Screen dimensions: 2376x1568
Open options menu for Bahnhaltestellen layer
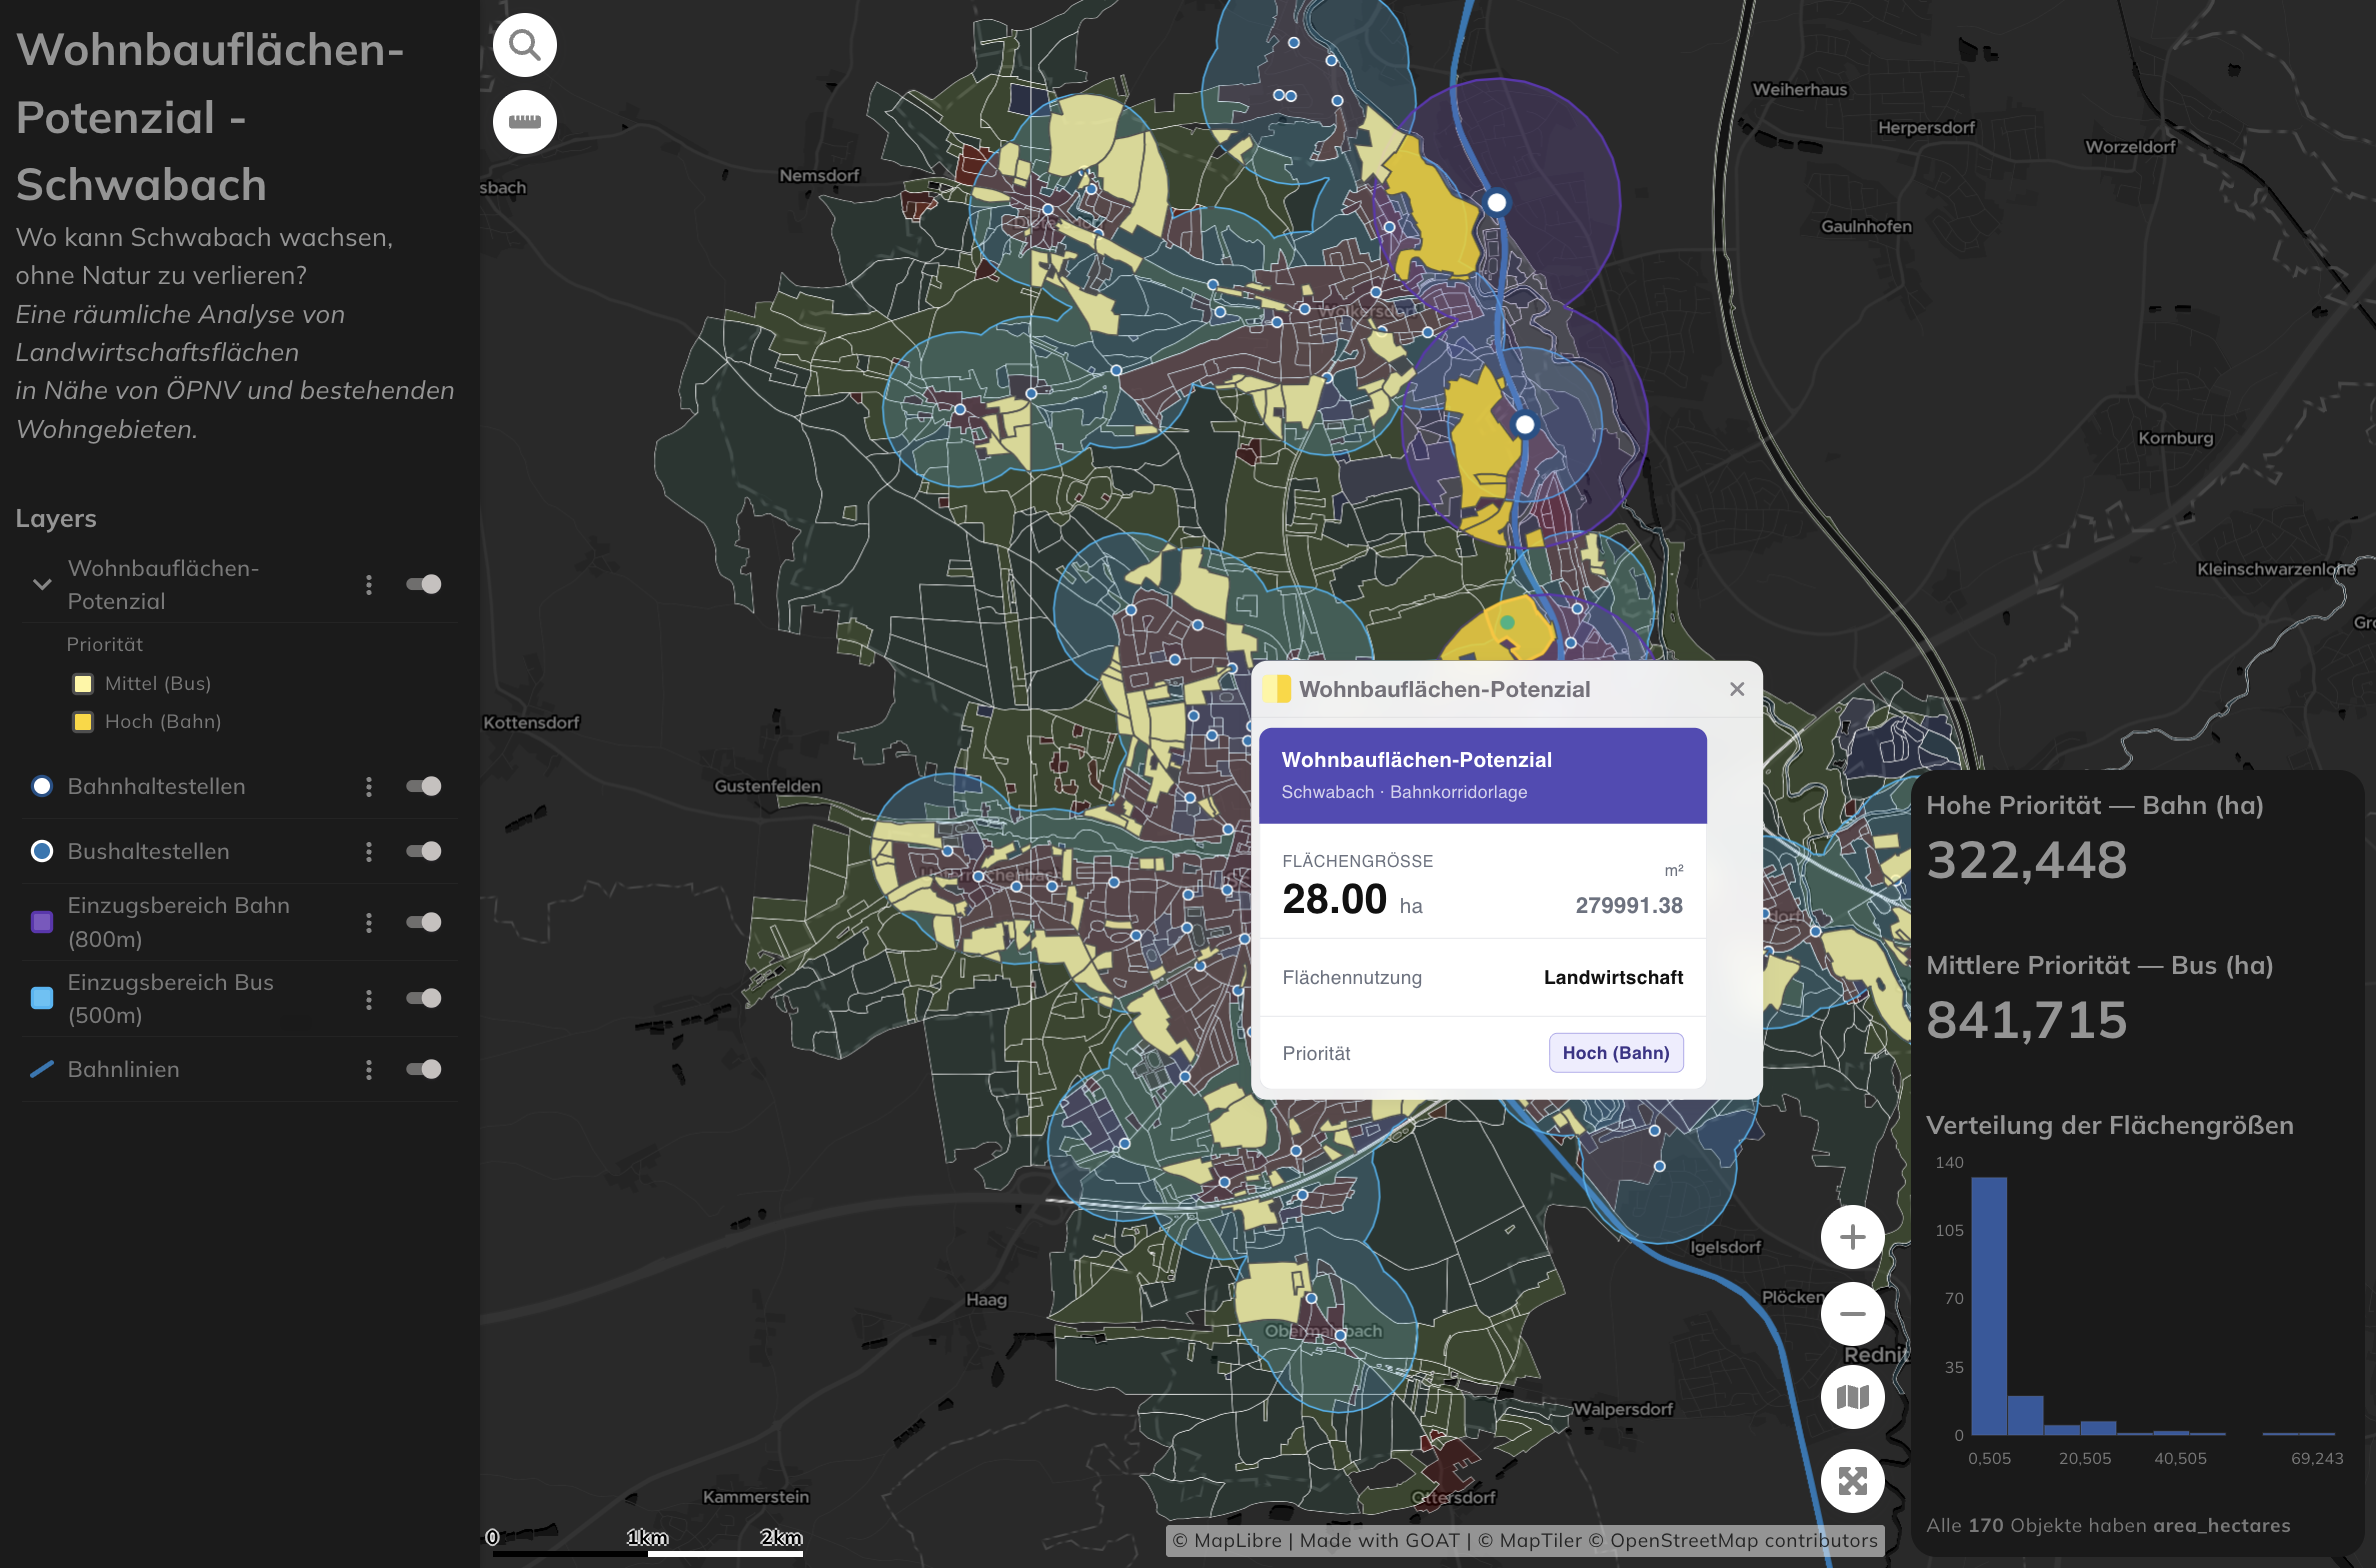click(x=369, y=787)
